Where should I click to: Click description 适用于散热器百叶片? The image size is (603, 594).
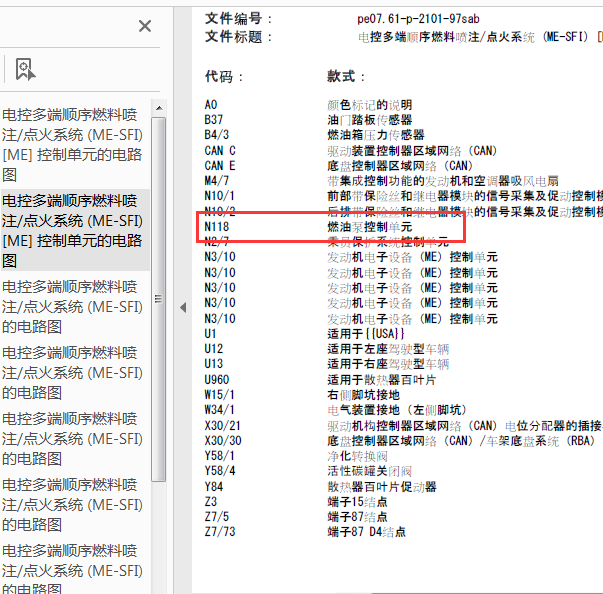point(381,380)
